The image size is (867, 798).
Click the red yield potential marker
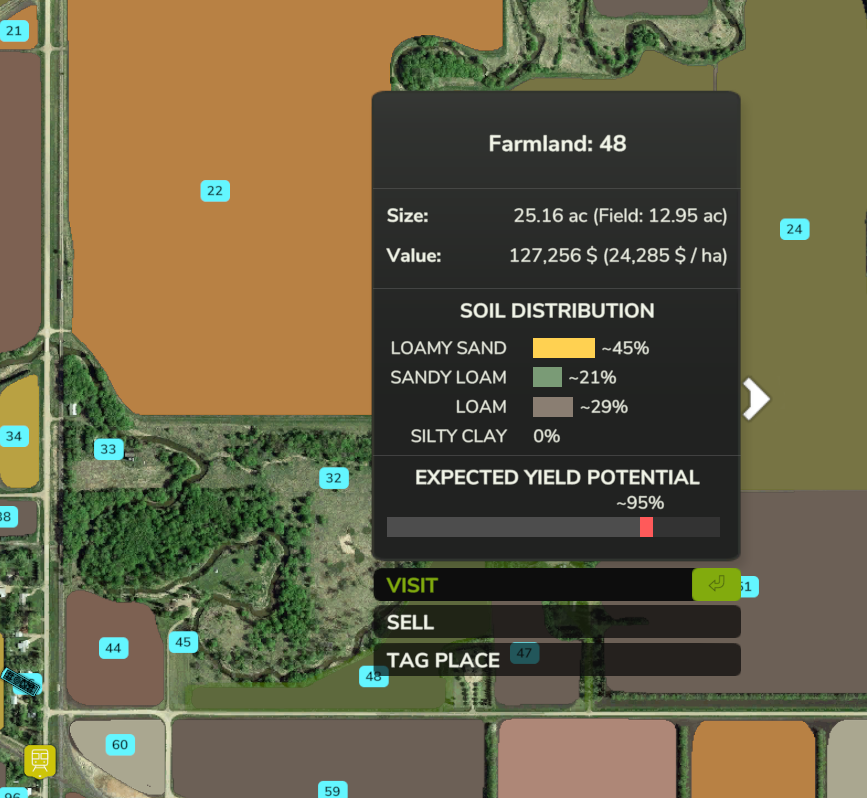point(646,527)
